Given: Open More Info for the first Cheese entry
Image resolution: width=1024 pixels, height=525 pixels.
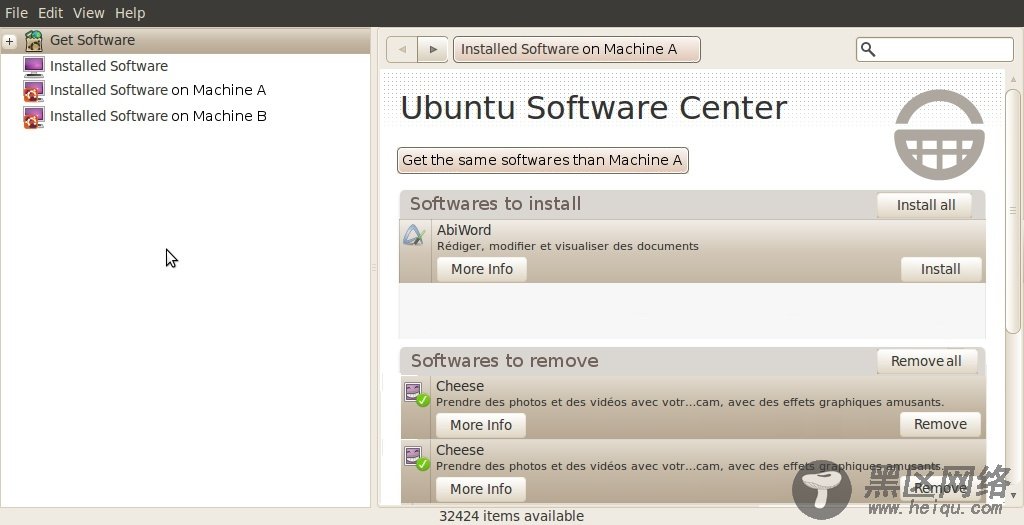Looking at the screenshot, I should click(x=481, y=425).
